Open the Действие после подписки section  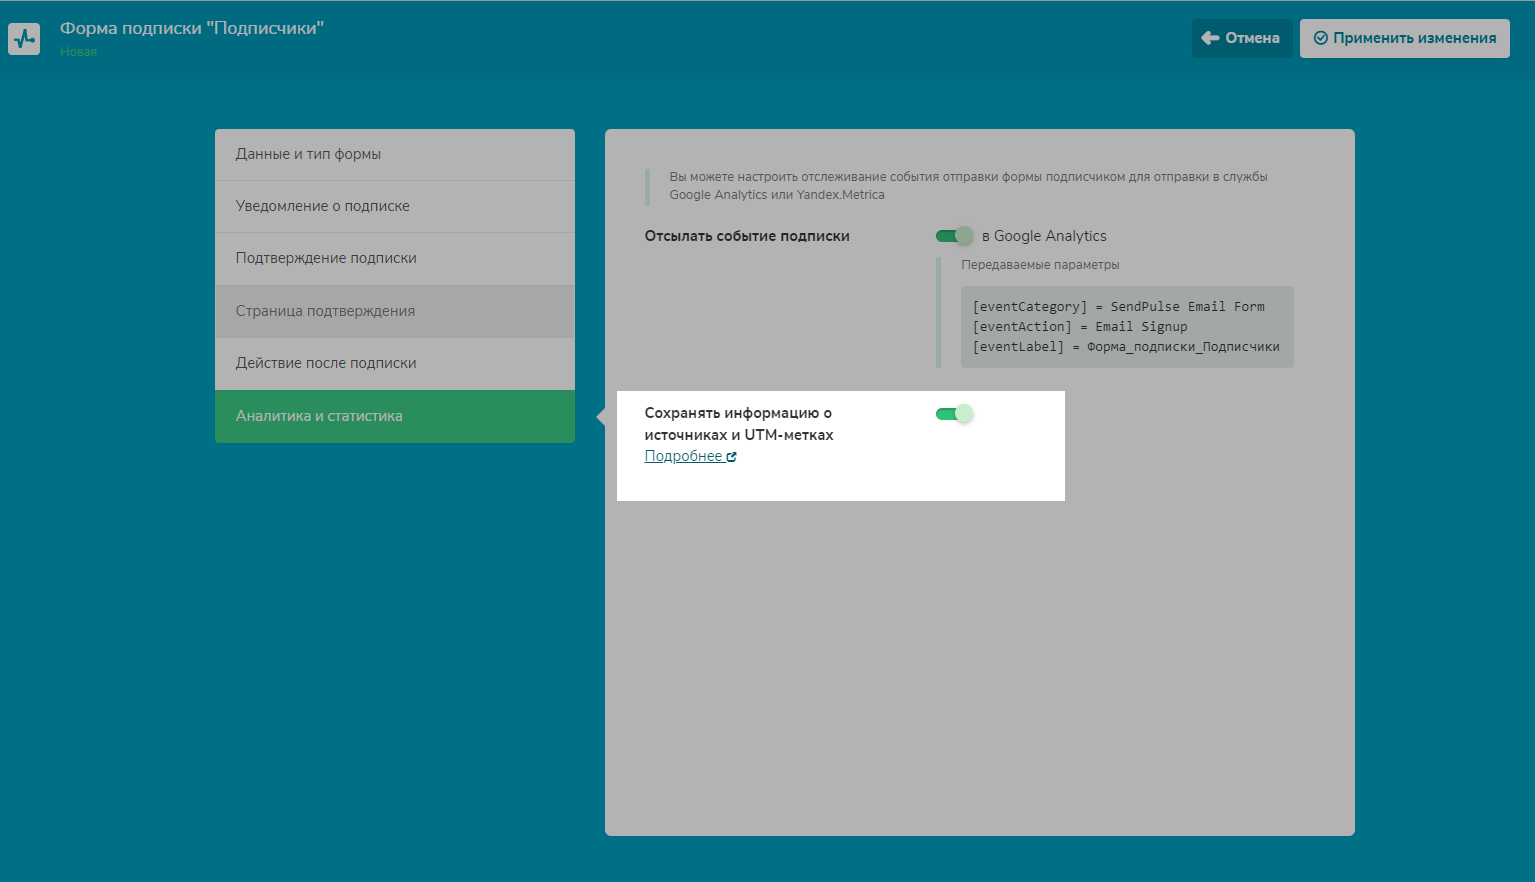click(x=395, y=364)
